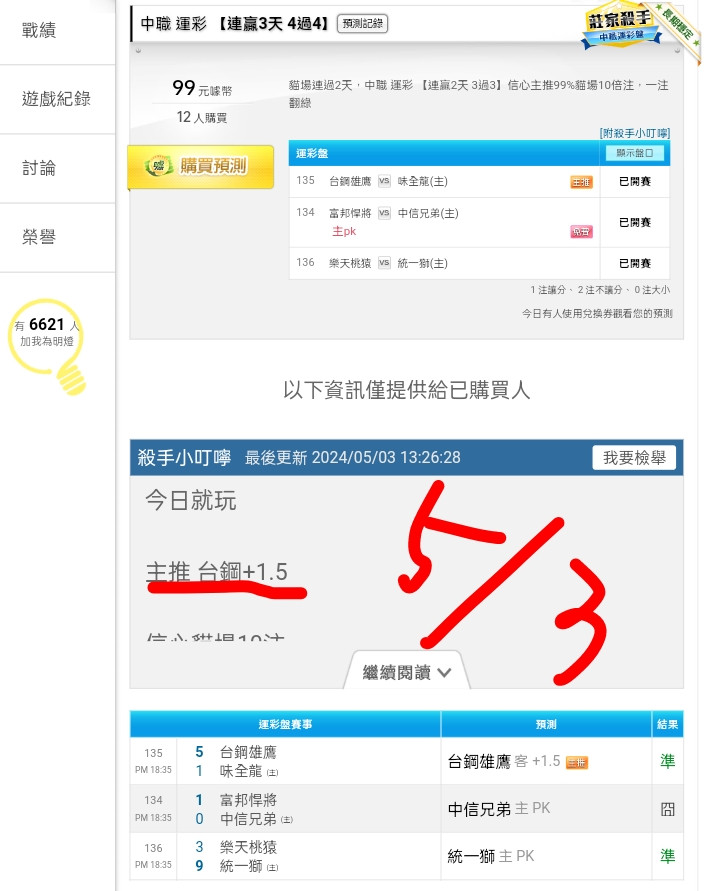
Task: Switch to the 榮譽 sidebar tab
Action: (x=39, y=237)
